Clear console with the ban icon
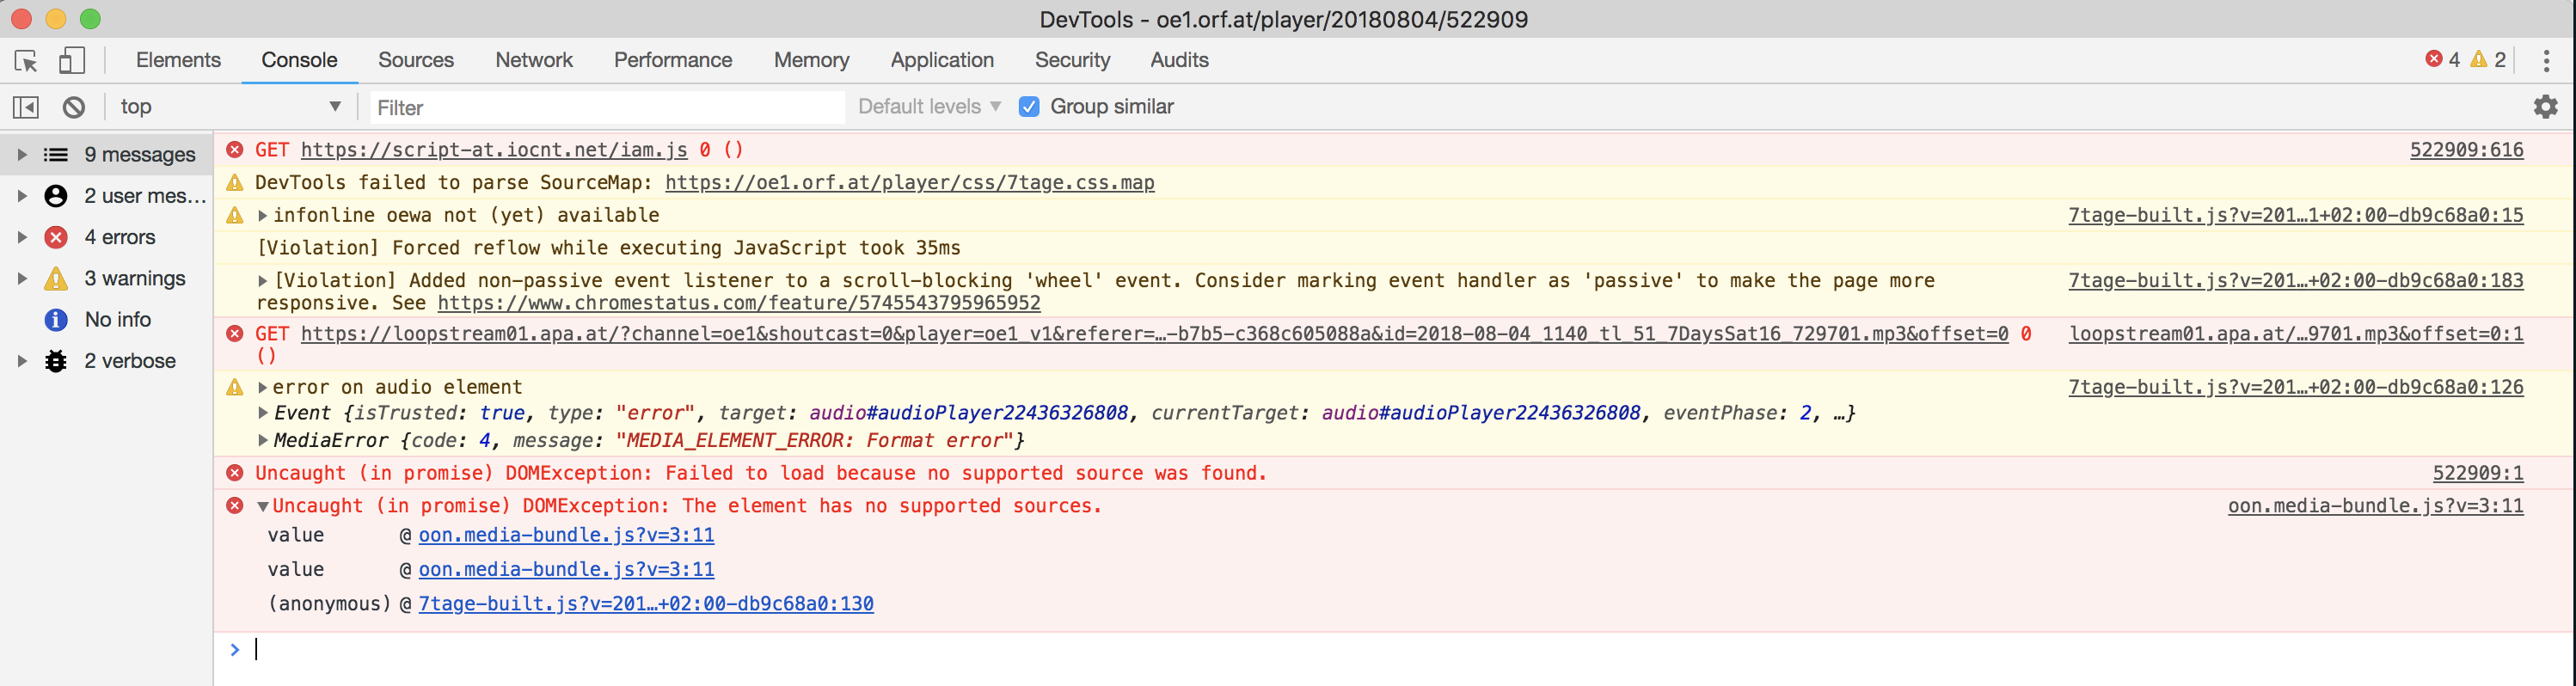 (x=74, y=107)
